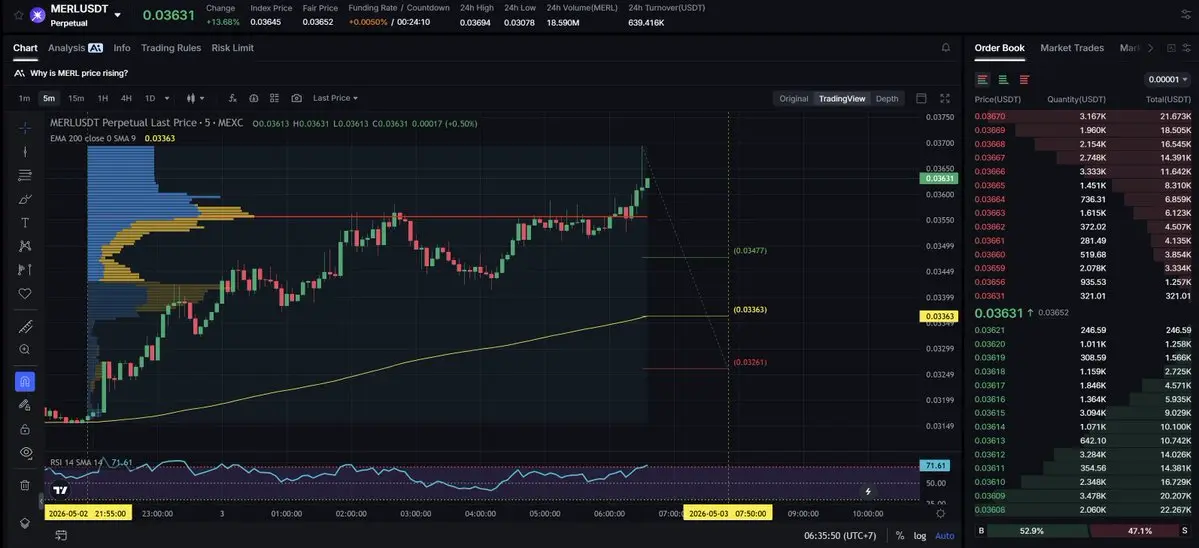The image size is (1199, 548).
Task: Toggle hide all drawings eye icon
Action: coord(24,452)
